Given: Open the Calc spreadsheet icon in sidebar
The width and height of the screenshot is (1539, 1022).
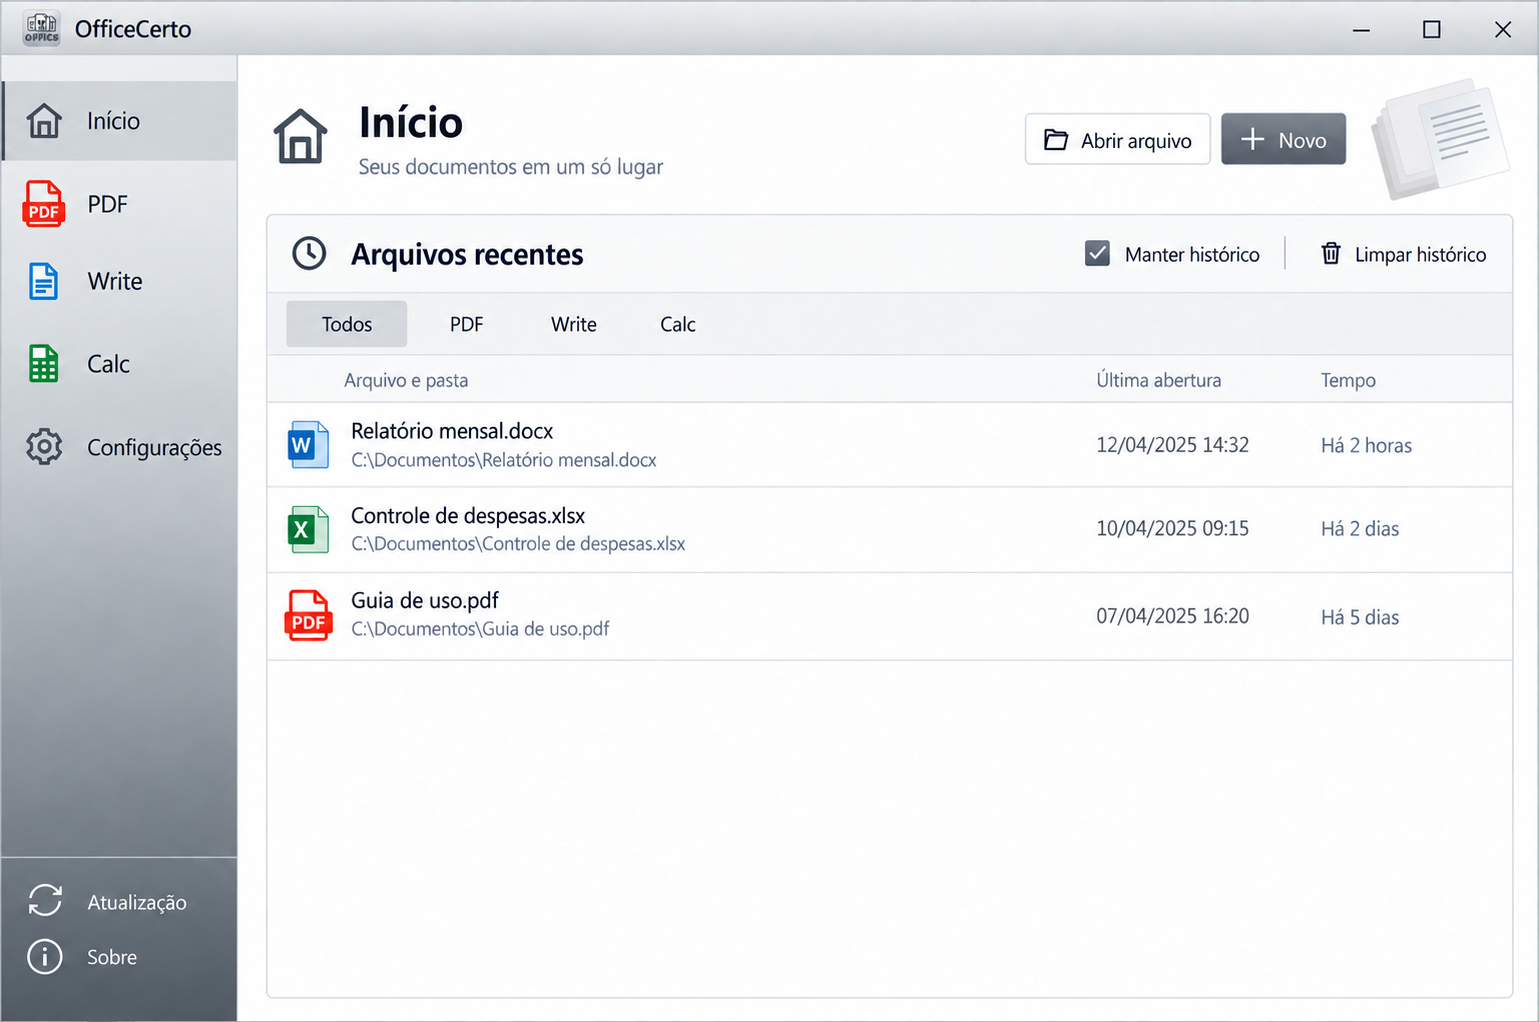Looking at the screenshot, I should pos(43,364).
